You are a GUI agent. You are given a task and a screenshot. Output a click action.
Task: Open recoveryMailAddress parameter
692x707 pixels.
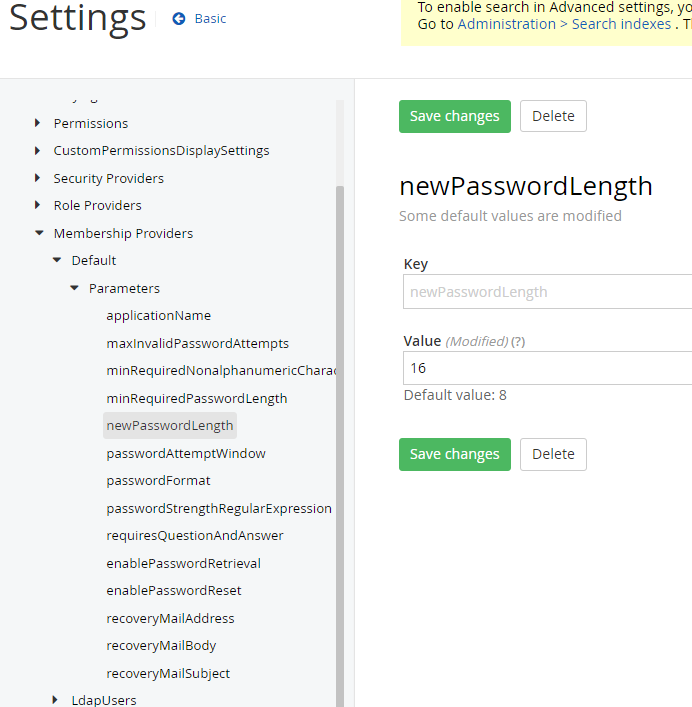[170, 619]
